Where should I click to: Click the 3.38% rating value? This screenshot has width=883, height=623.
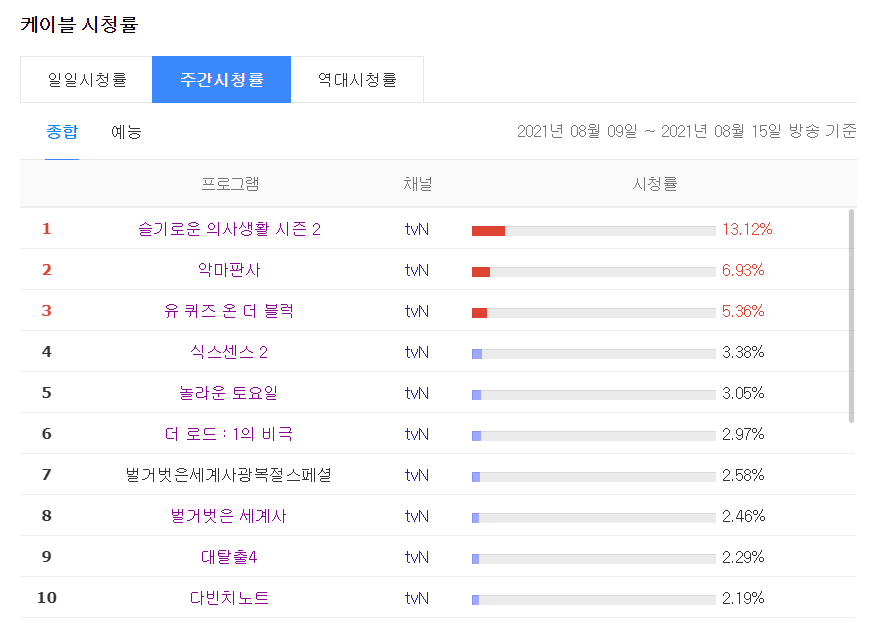pos(743,352)
